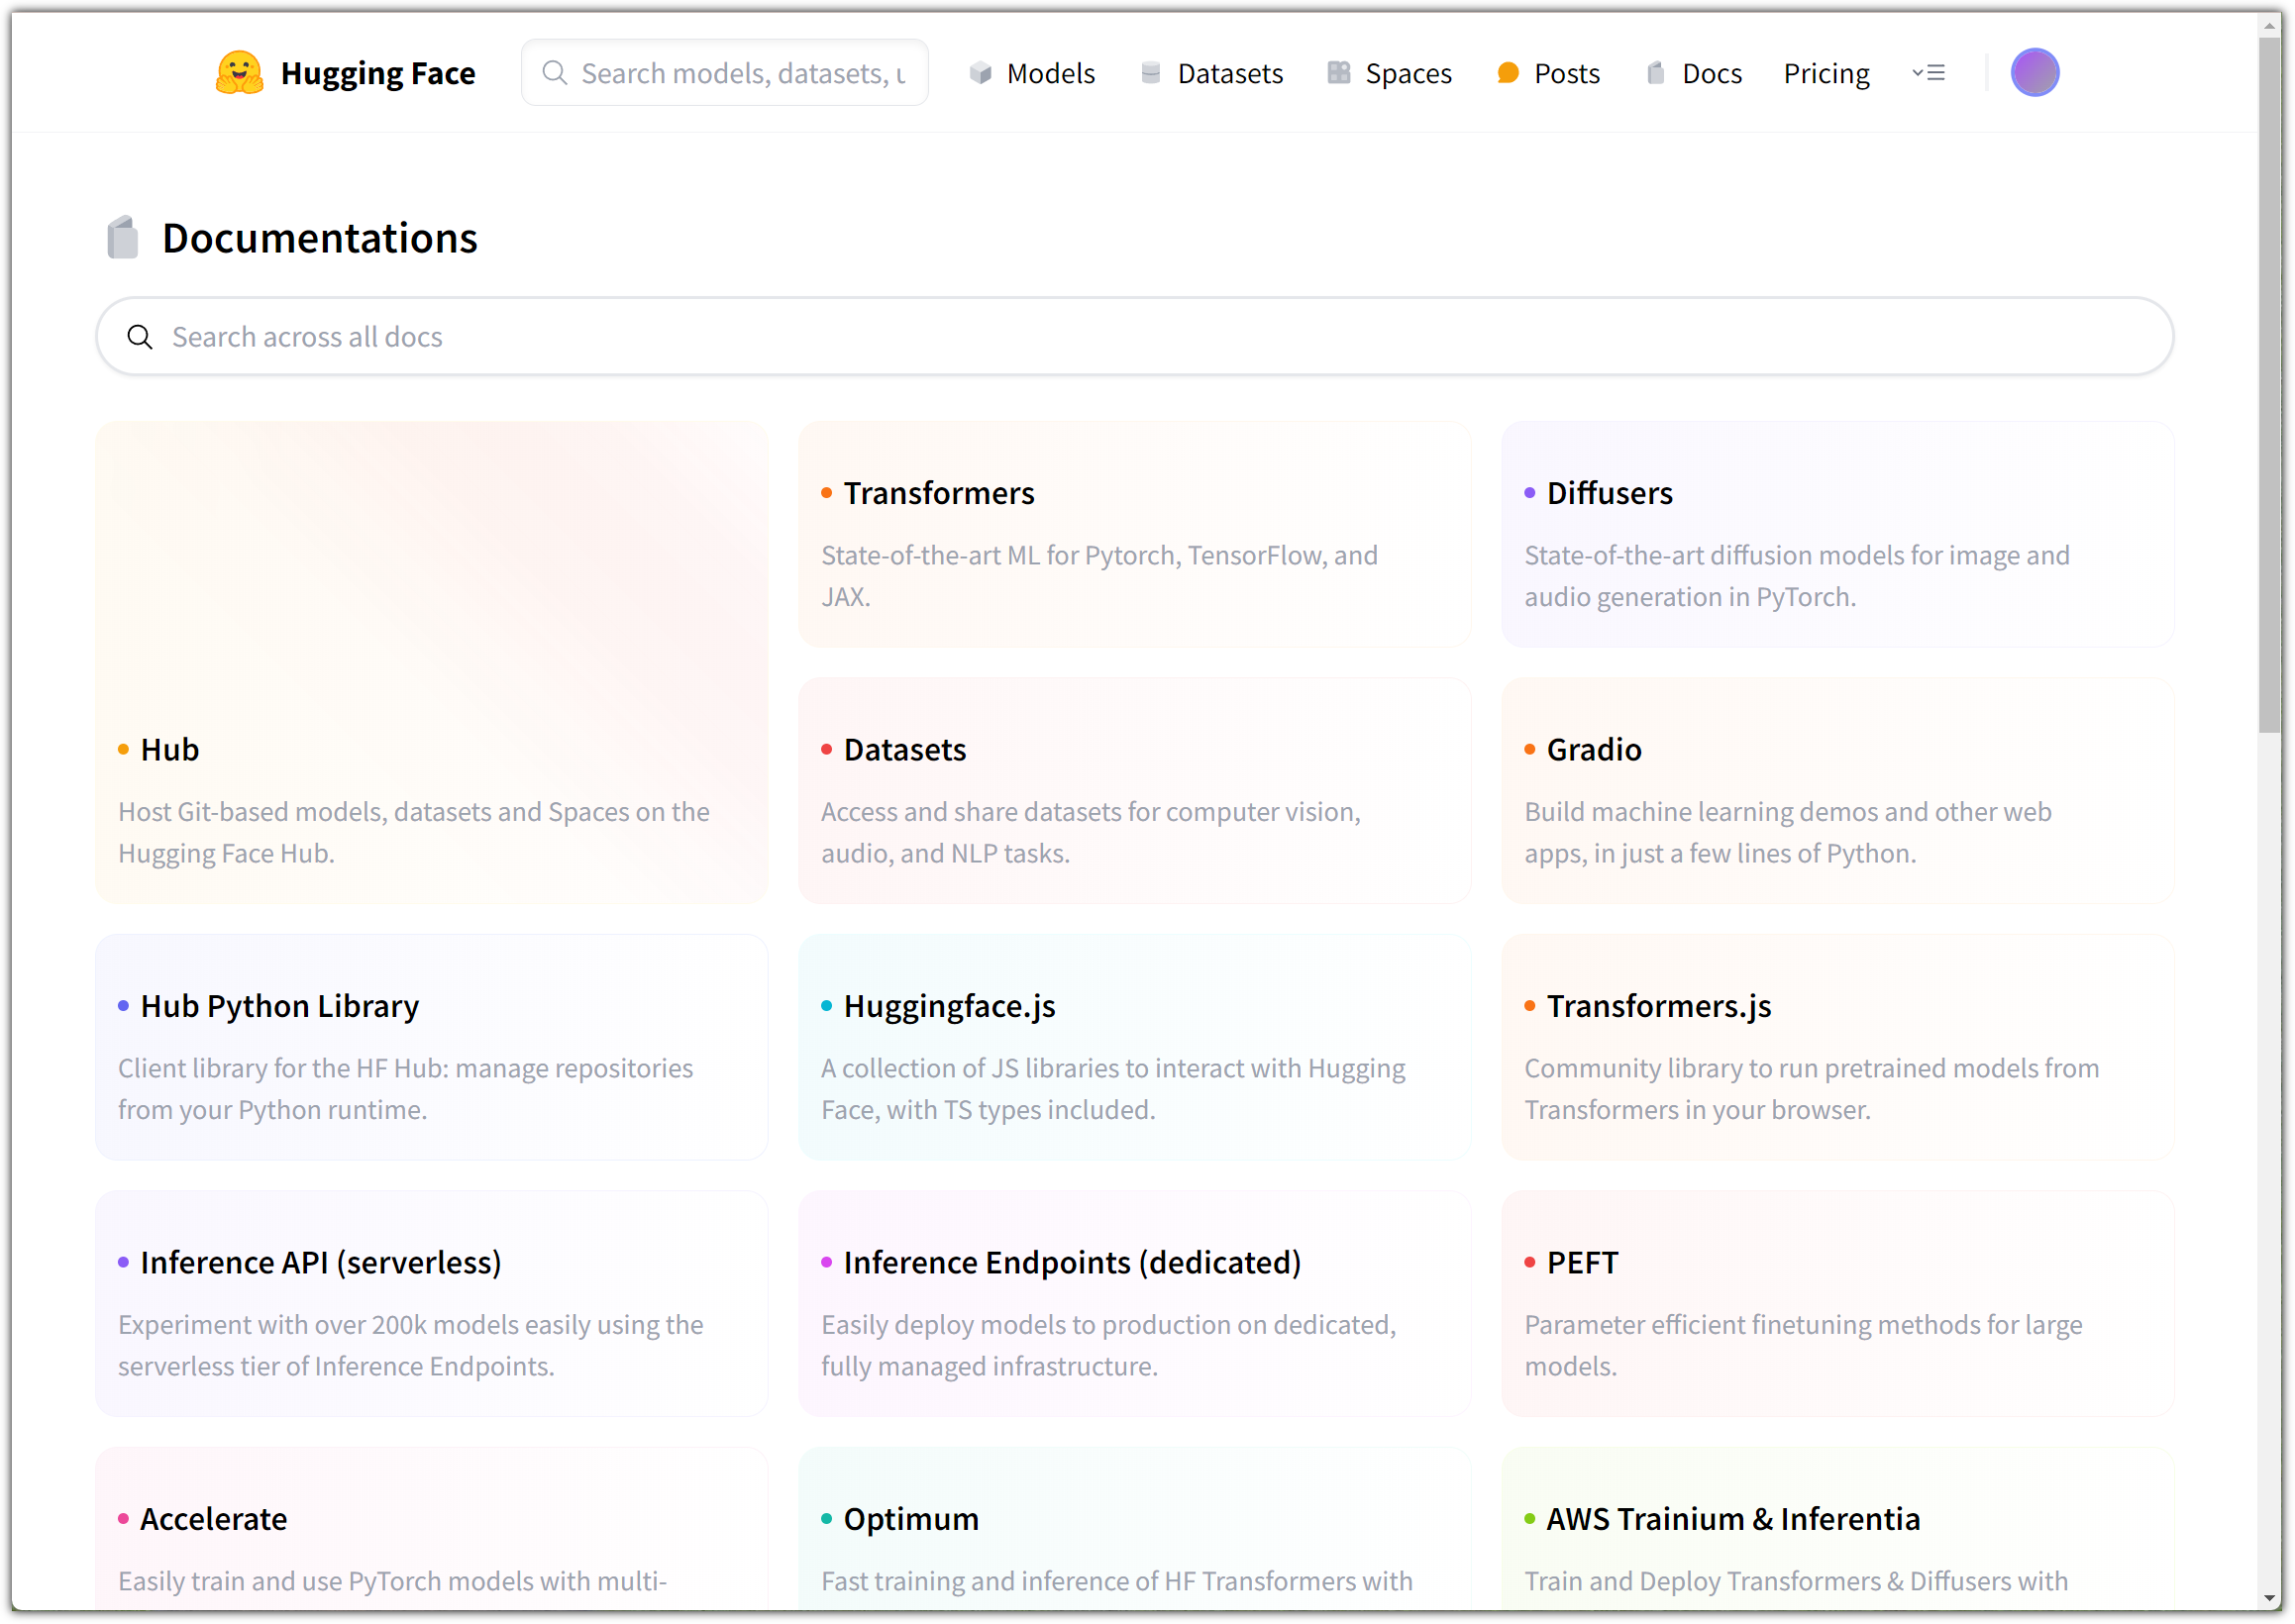
Task: Expand the navbar more-options menu
Action: click(x=1928, y=73)
